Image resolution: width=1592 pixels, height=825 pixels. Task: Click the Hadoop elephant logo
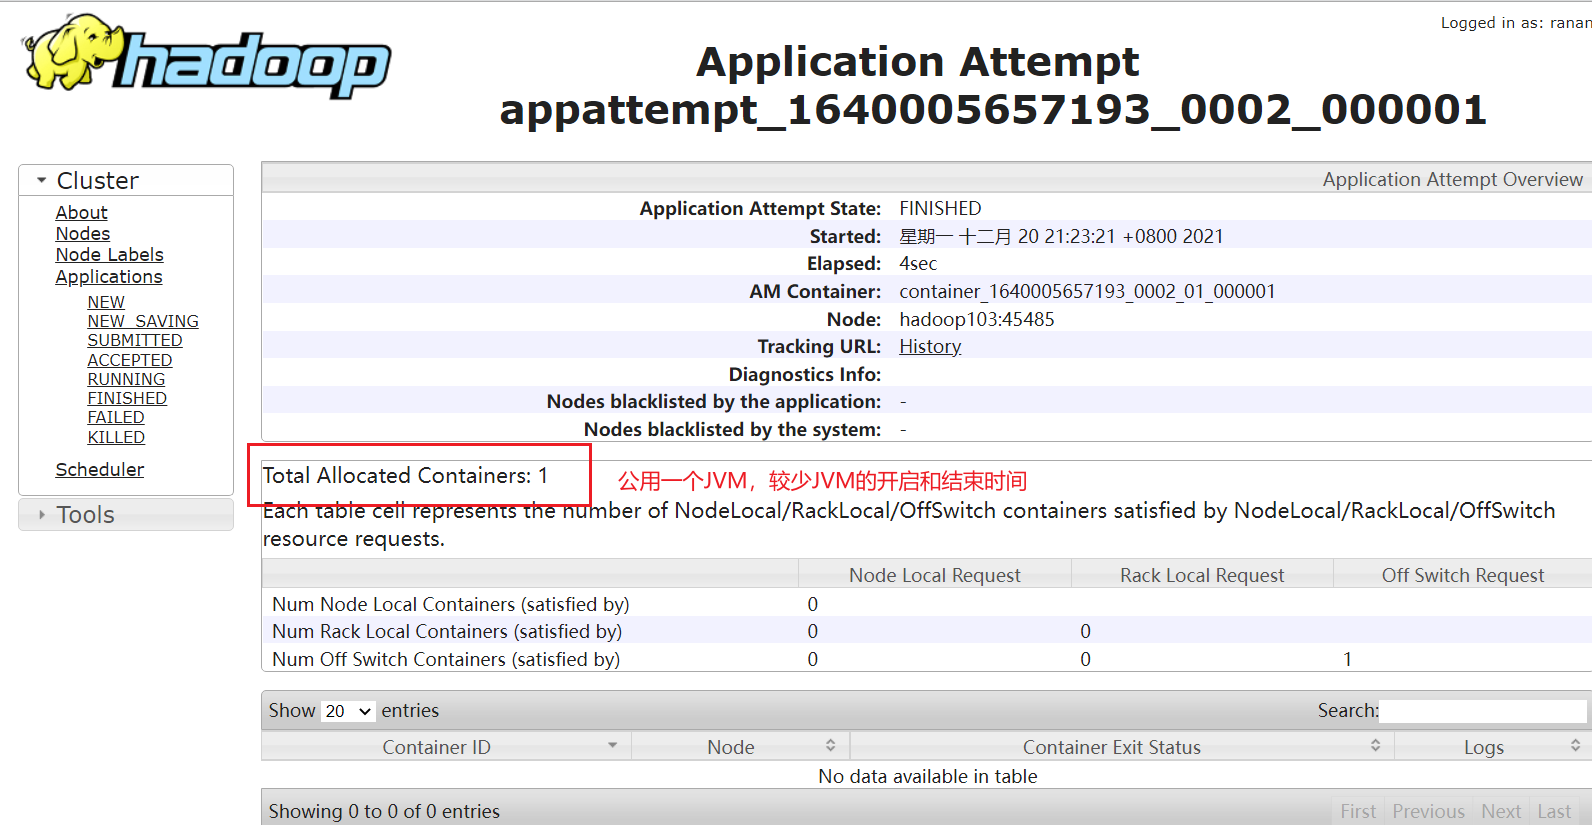click(x=207, y=57)
